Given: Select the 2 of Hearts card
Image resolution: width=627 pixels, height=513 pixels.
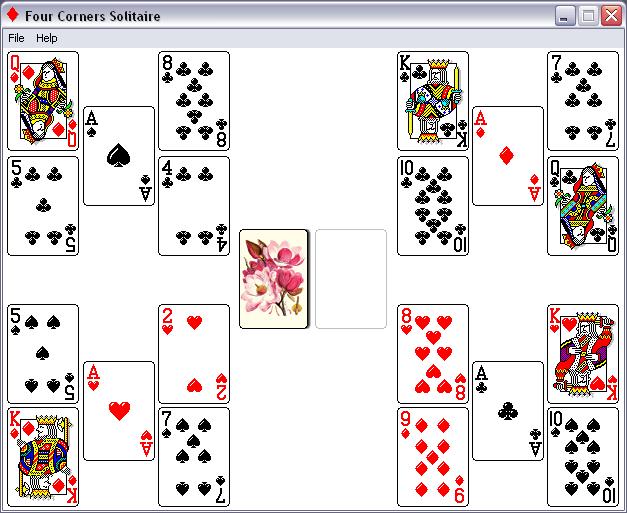Looking at the screenshot, I should coord(194,354).
